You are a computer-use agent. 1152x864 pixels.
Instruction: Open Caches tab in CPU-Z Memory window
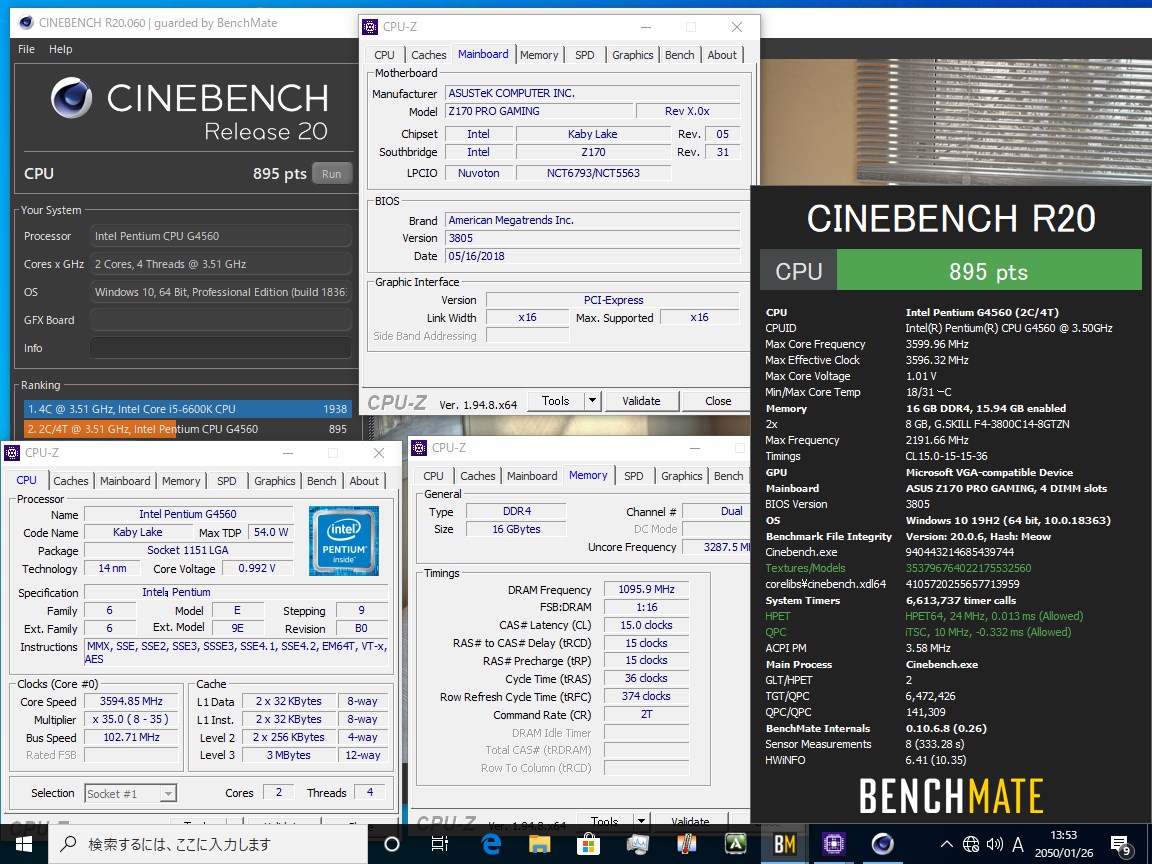[478, 476]
